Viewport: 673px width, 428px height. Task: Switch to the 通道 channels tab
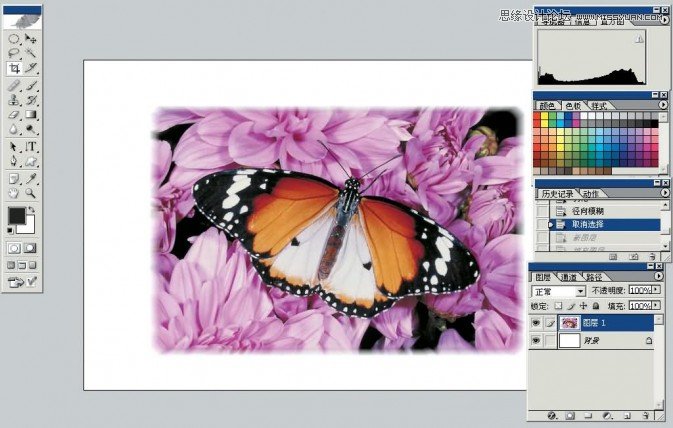pos(569,276)
